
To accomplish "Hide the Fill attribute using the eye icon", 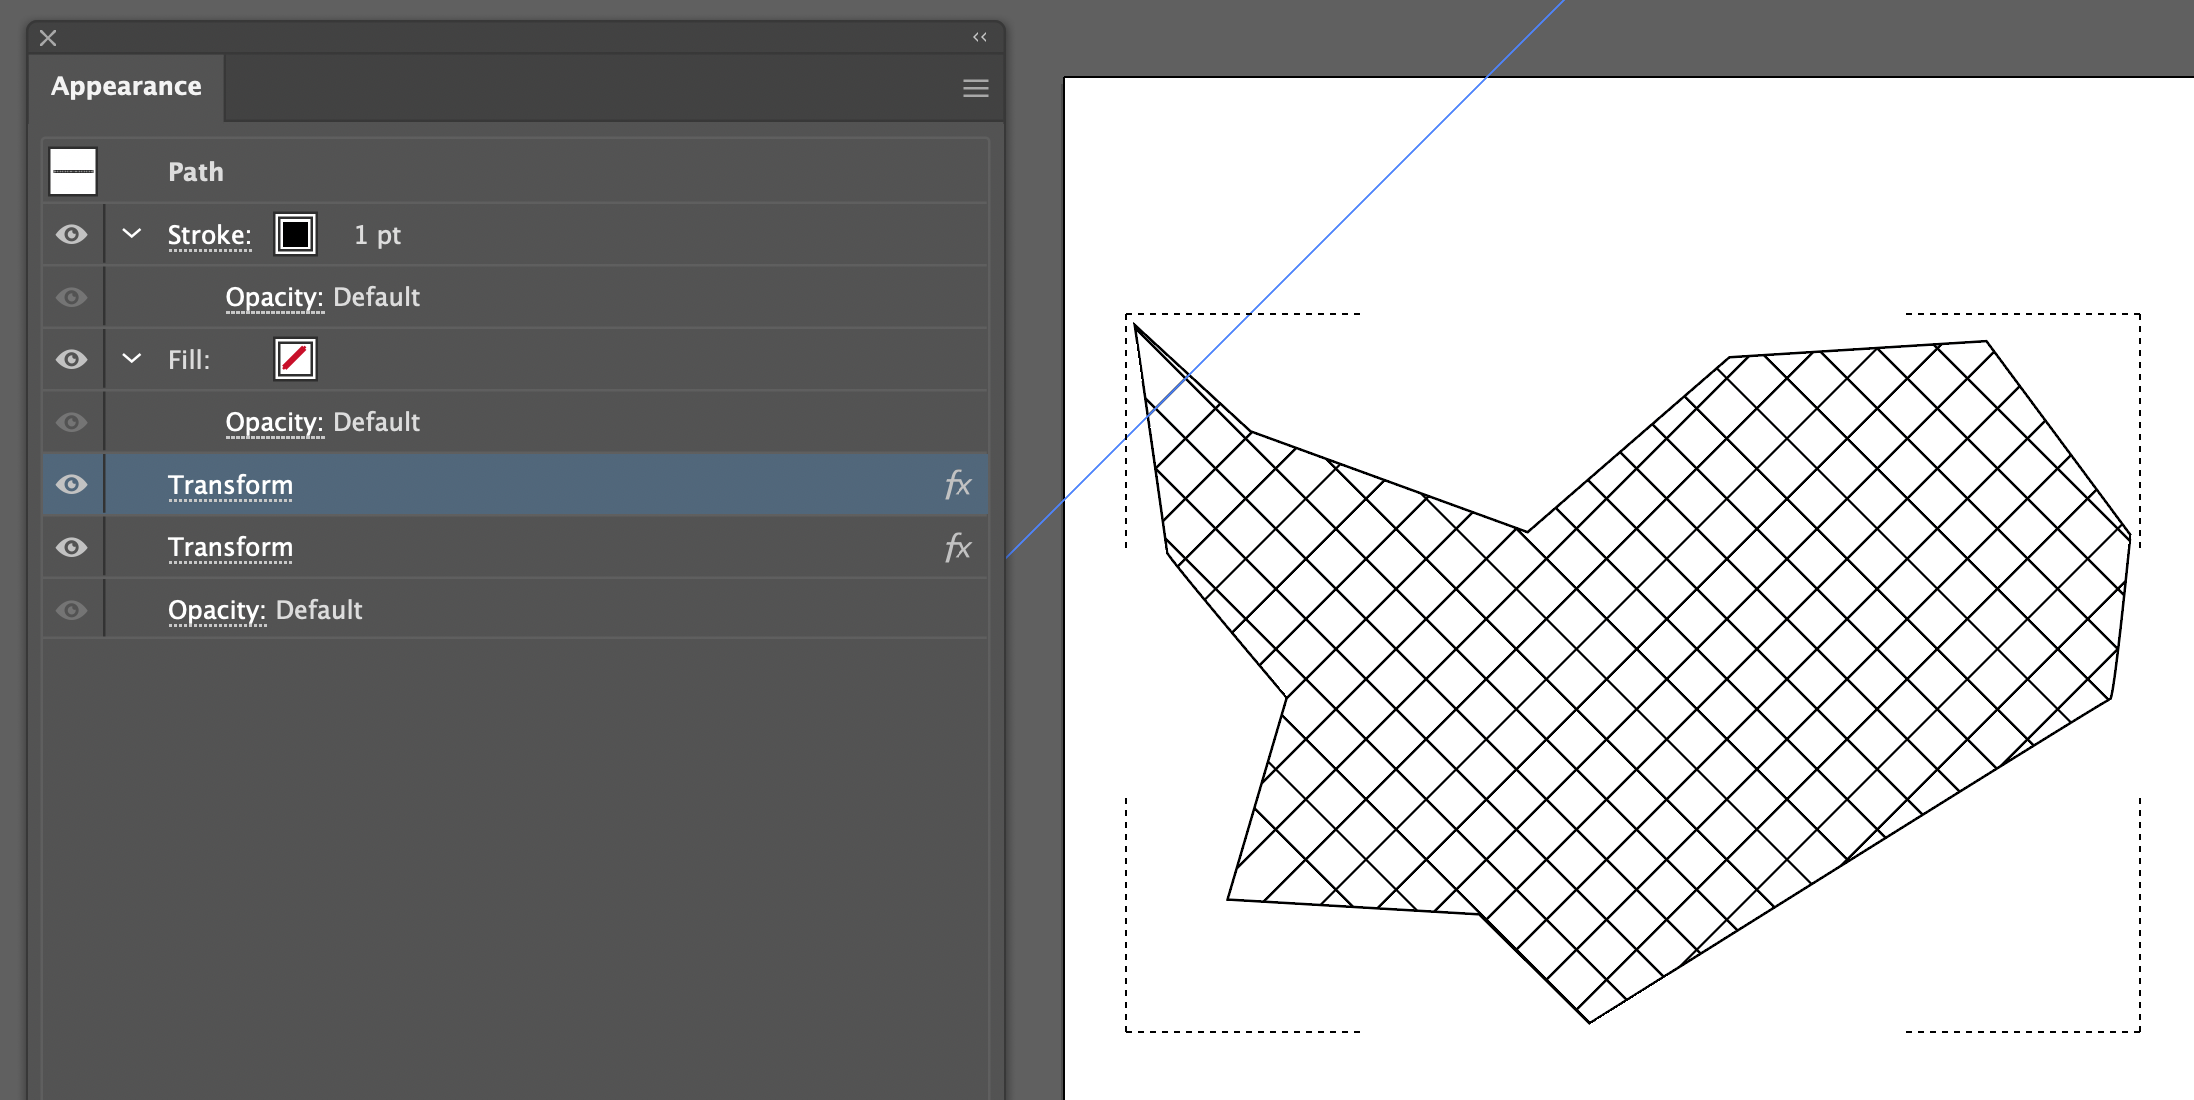I will click(71, 359).
